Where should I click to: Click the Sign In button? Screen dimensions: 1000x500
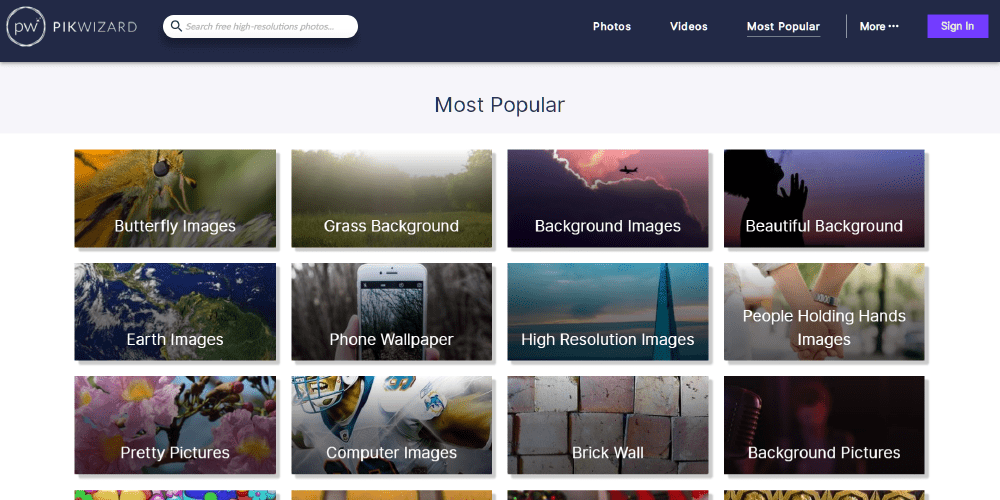tap(957, 26)
